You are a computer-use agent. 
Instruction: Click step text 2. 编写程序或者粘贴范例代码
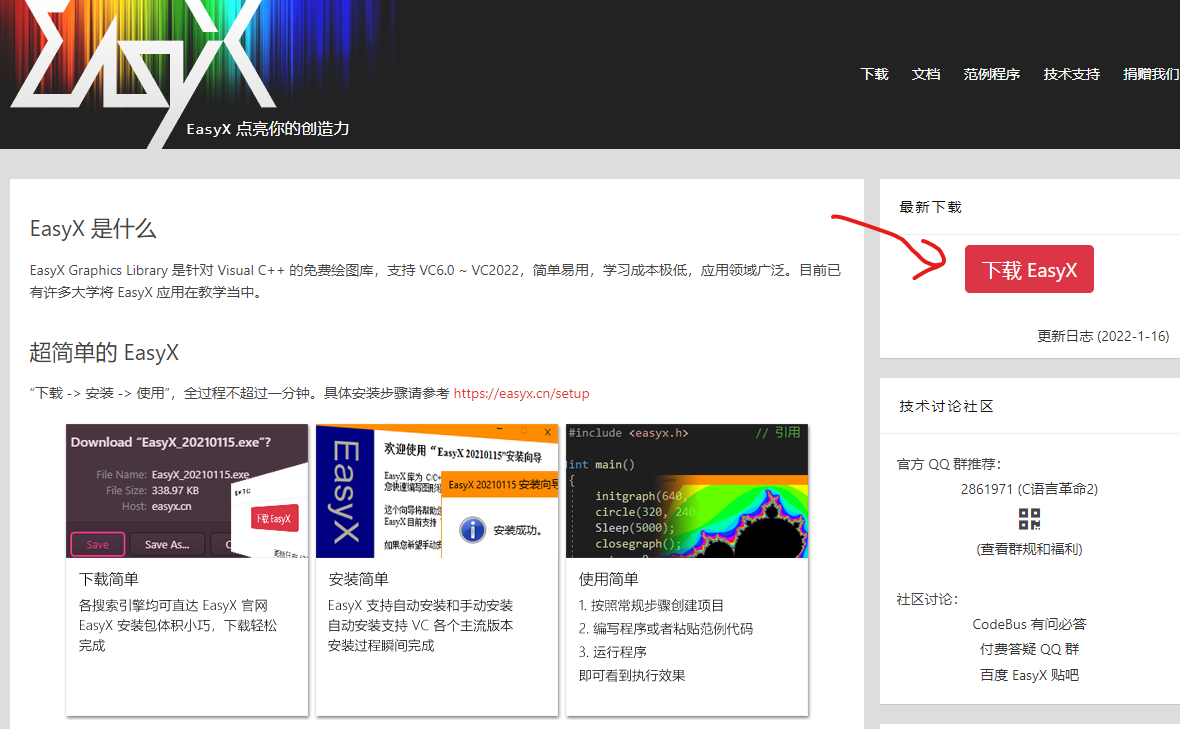pyautogui.click(x=665, y=629)
